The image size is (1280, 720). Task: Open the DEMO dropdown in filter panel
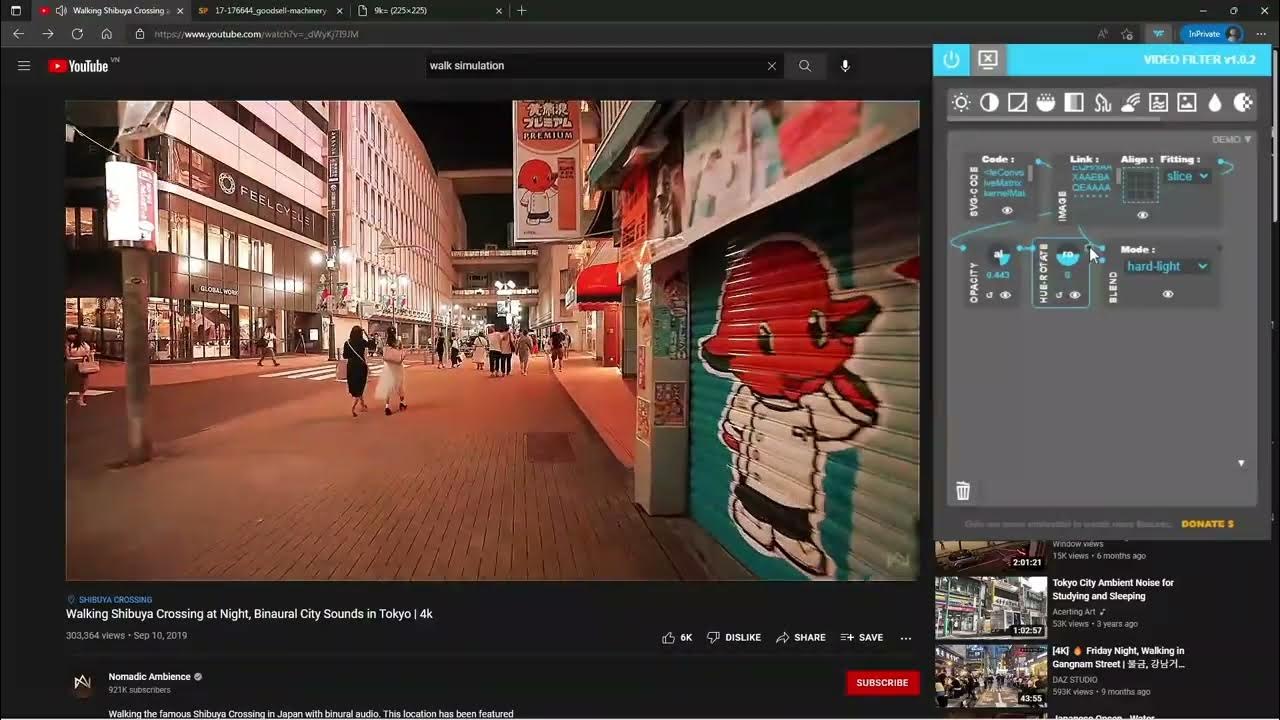[1232, 140]
